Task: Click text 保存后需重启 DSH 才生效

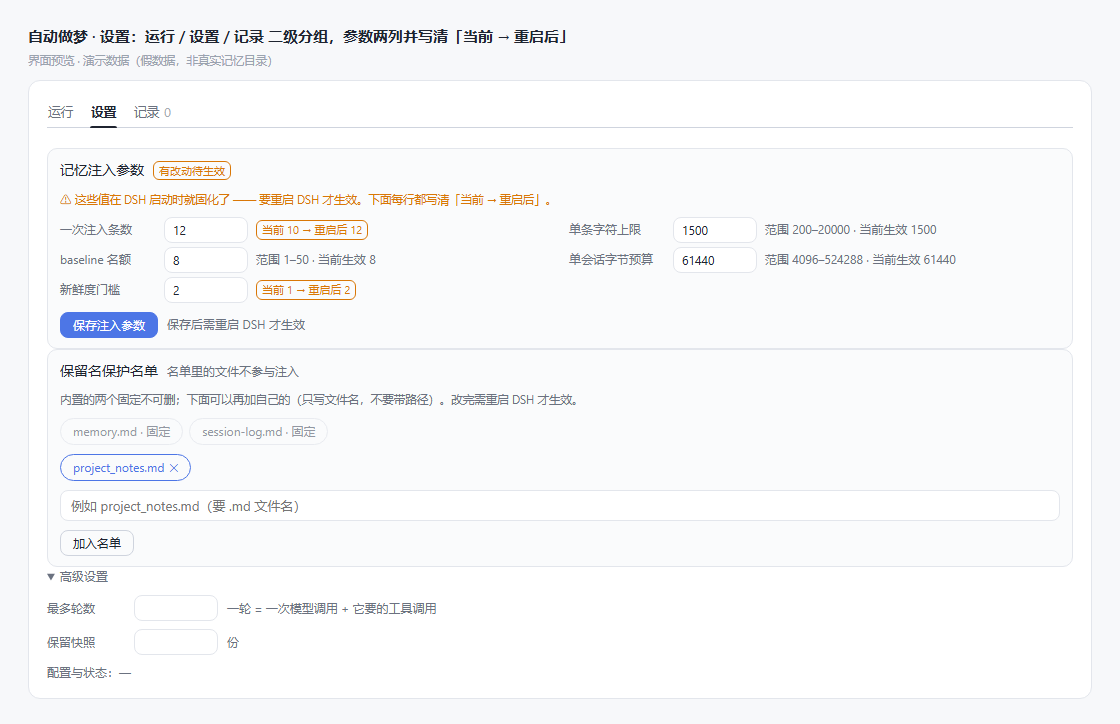Action: pos(236,325)
